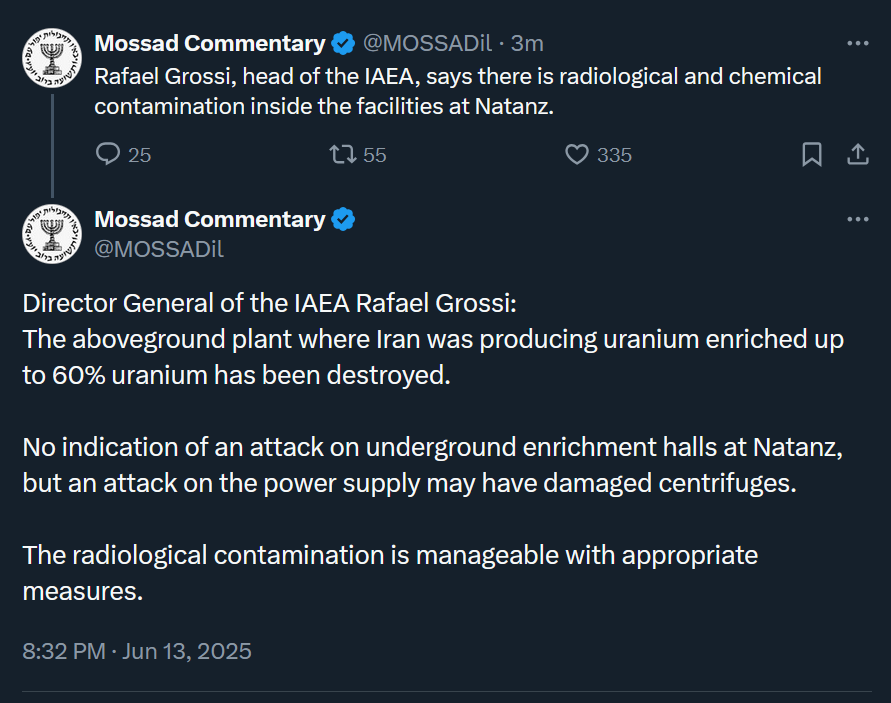Open the 3m timestamp of top tweet
The height and width of the screenshot is (703, 891).
(x=527, y=43)
